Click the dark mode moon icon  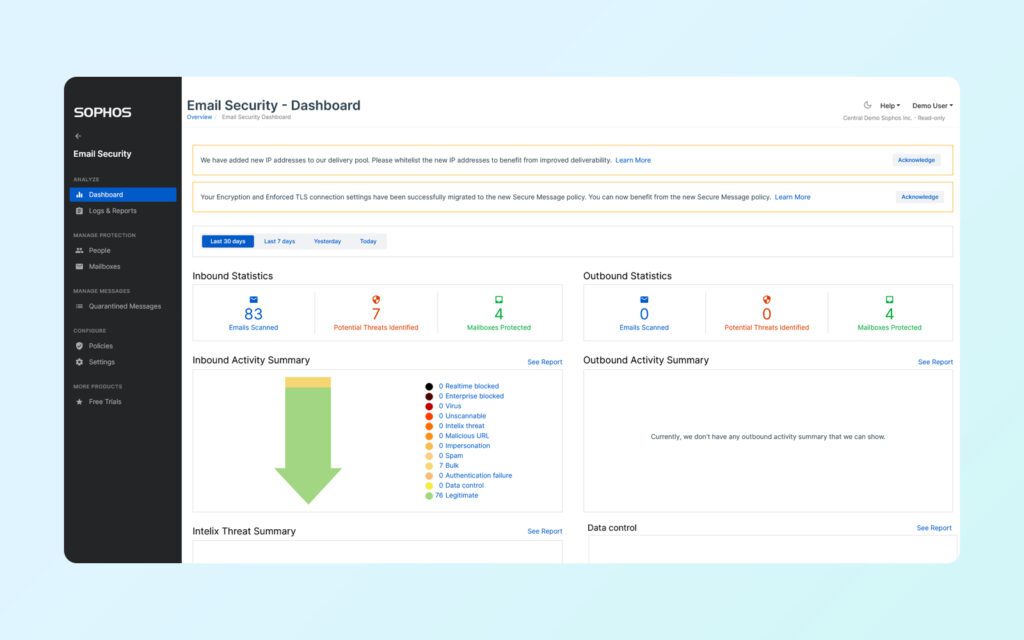[866, 105]
